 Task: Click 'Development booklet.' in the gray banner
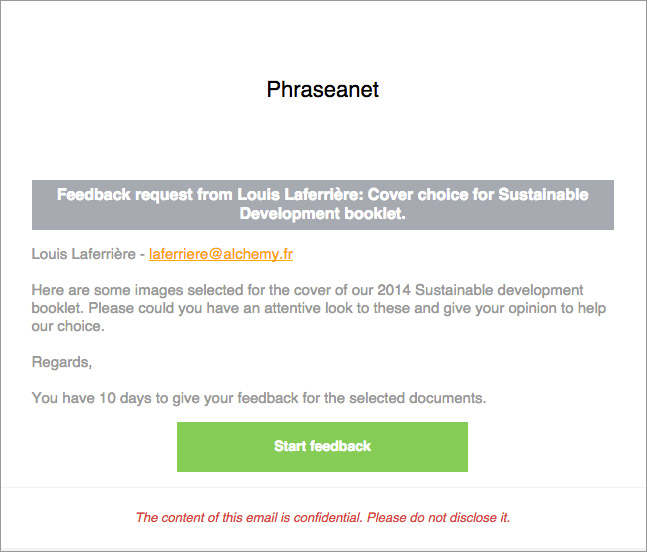pos(323,214)
